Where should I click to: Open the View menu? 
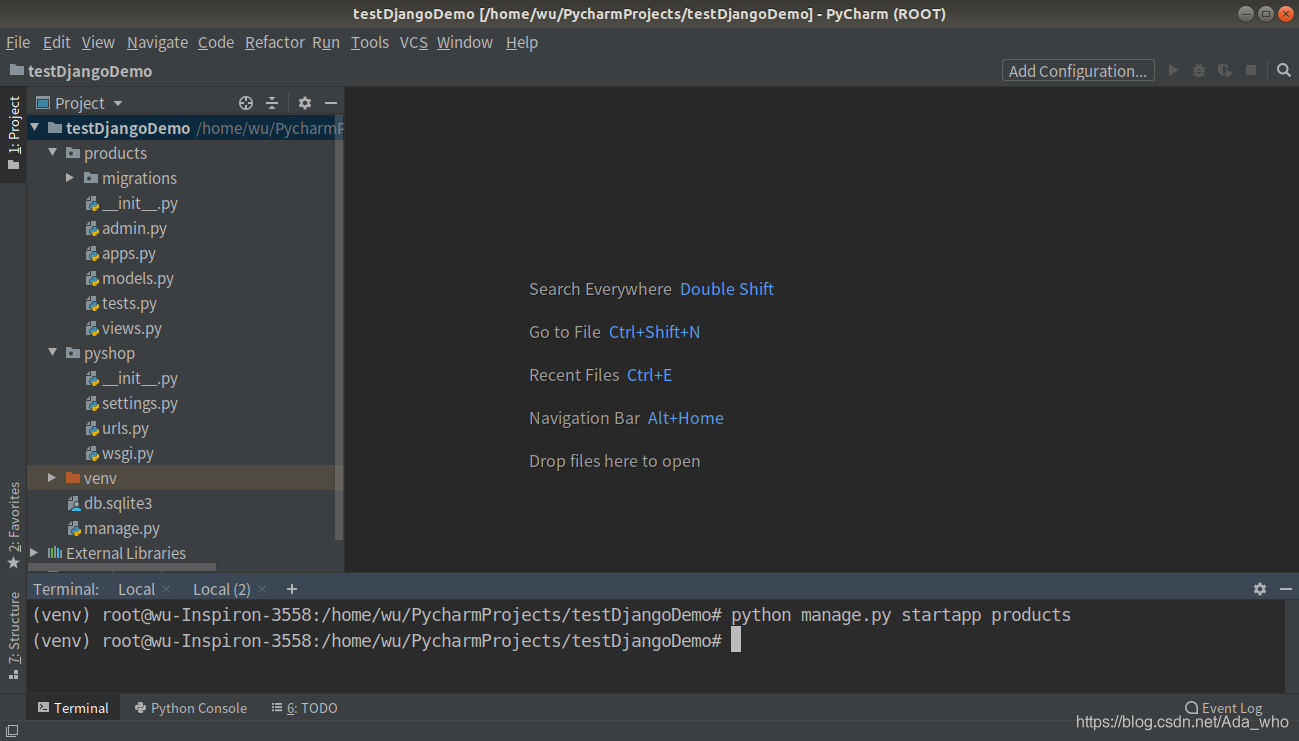[x=98, y=42]
